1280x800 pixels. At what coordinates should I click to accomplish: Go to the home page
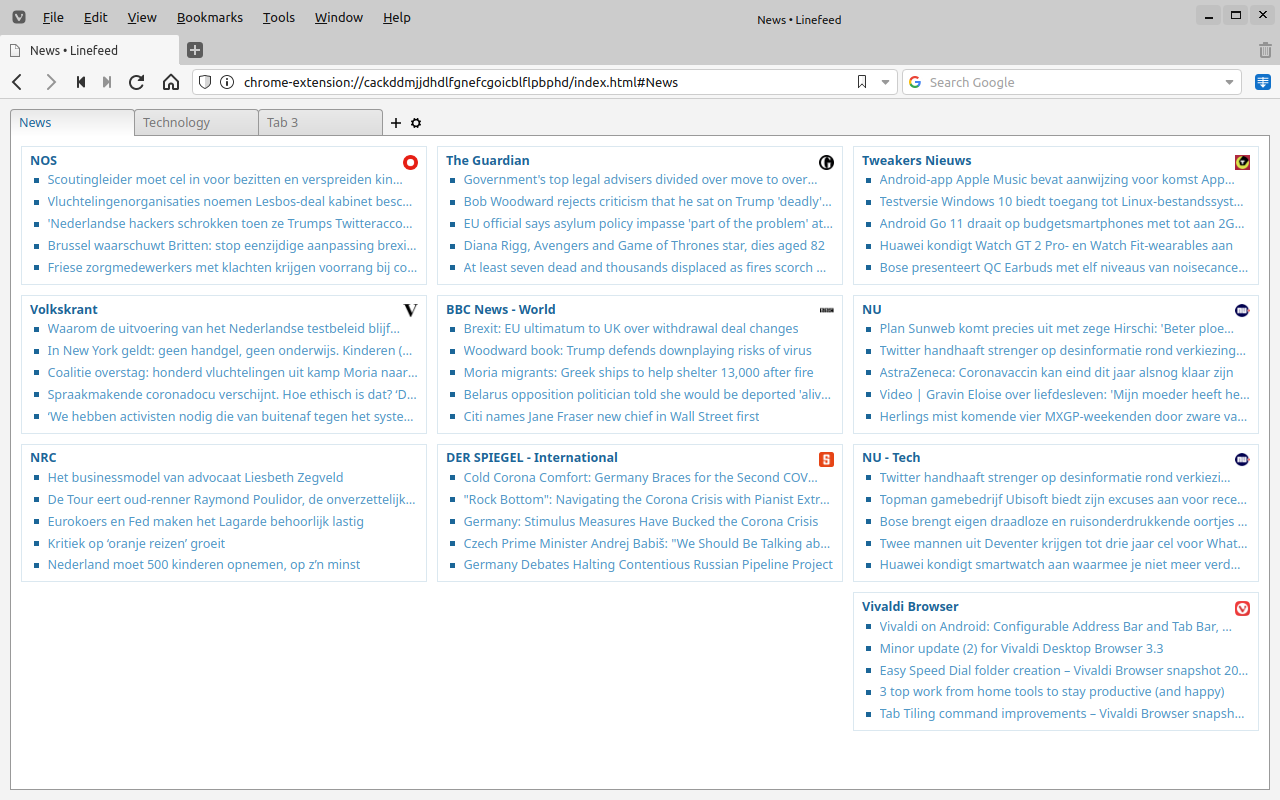(x=171, y=82)
